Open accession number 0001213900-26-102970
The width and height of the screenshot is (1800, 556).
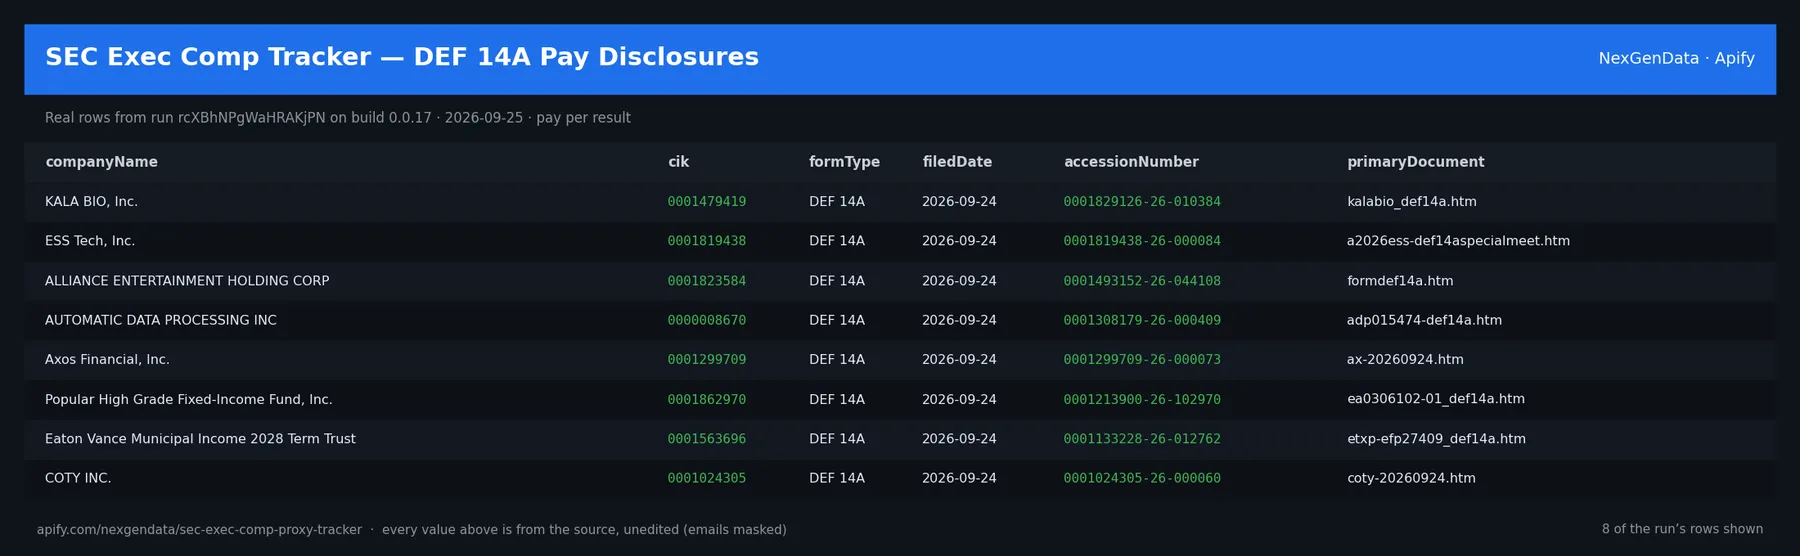(1142, 399)
